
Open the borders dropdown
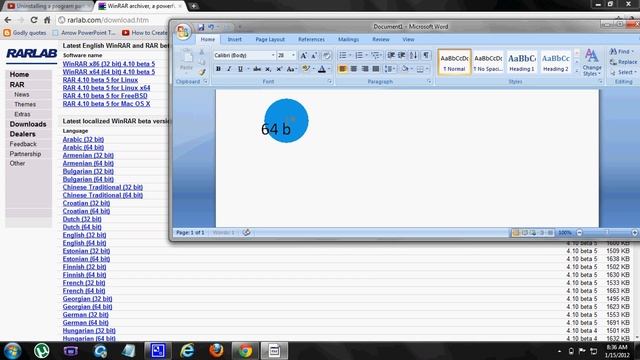[x=427, y=69]
